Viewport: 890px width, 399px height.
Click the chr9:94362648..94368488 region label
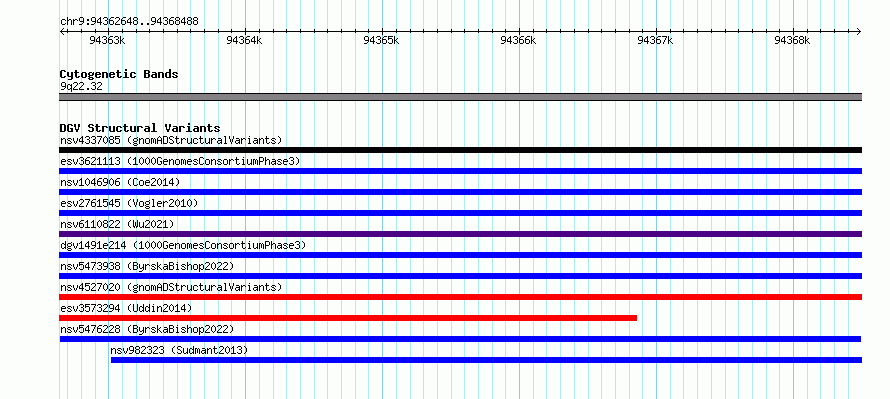[129, 22]
